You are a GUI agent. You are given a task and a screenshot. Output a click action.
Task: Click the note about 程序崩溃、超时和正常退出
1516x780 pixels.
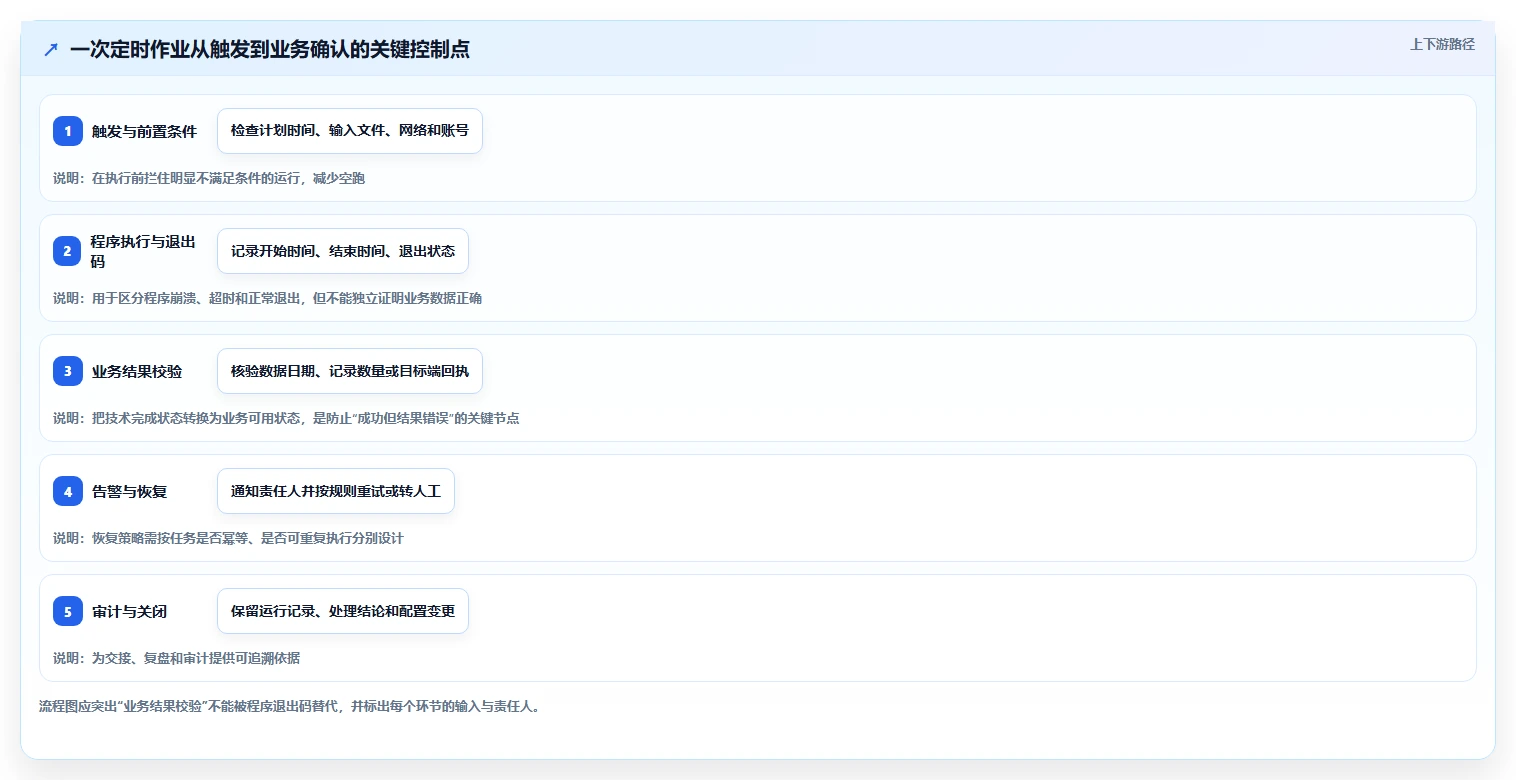(x=267, y=298)
